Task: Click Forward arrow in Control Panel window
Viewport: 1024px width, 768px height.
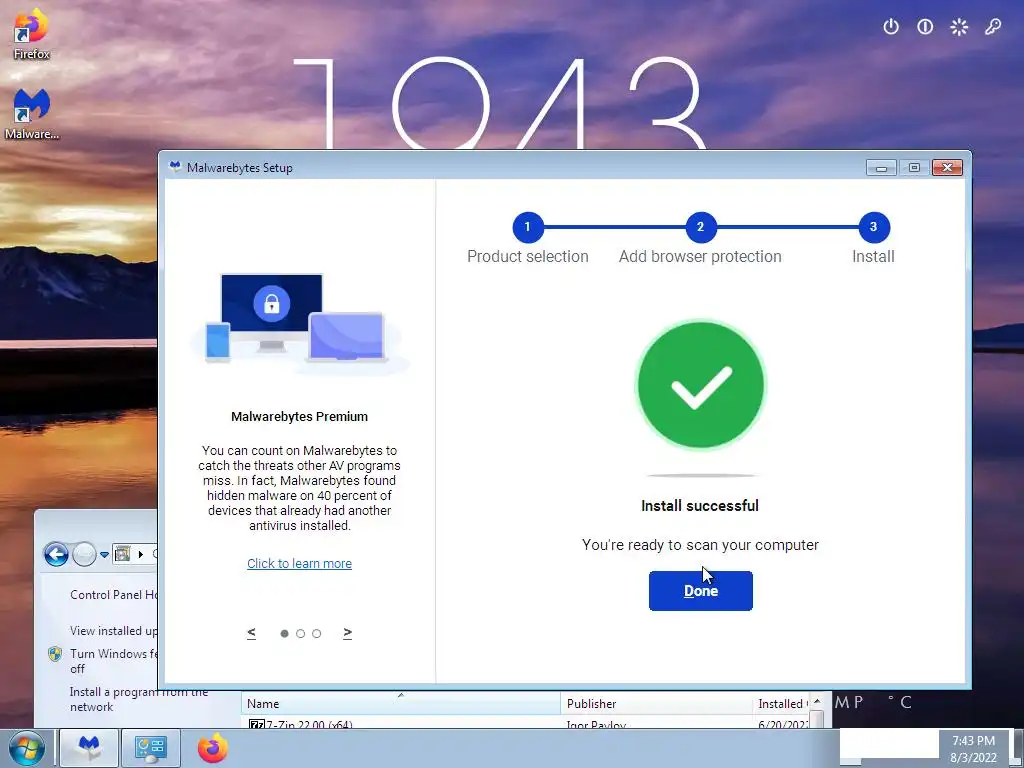Action: (x=84, y=554)
